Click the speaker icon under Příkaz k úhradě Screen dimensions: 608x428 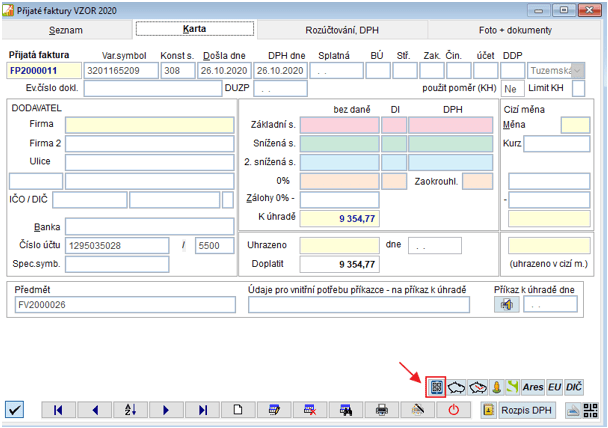click(x=506, y=304)
